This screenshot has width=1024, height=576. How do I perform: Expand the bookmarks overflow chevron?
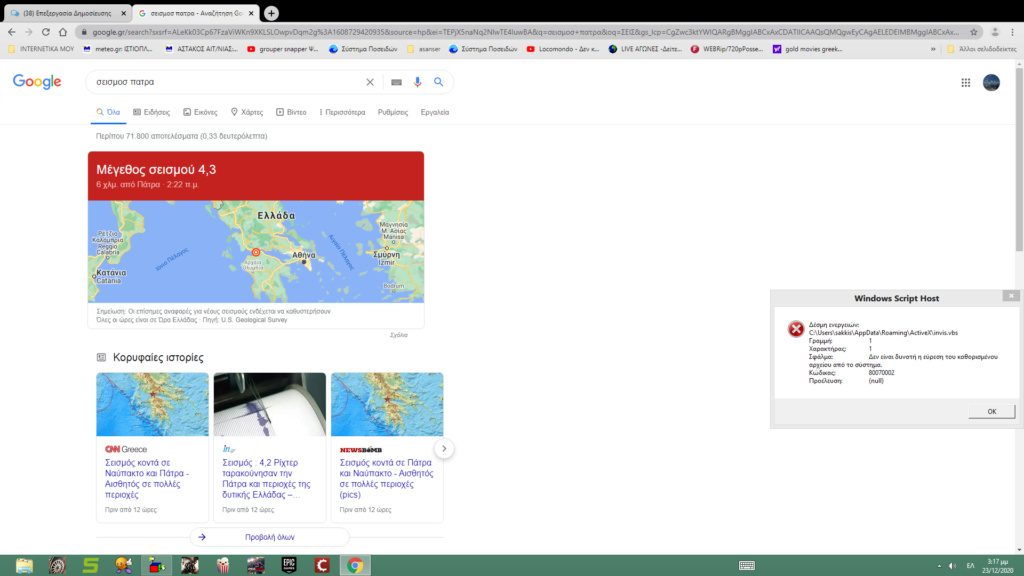point(933,49)
